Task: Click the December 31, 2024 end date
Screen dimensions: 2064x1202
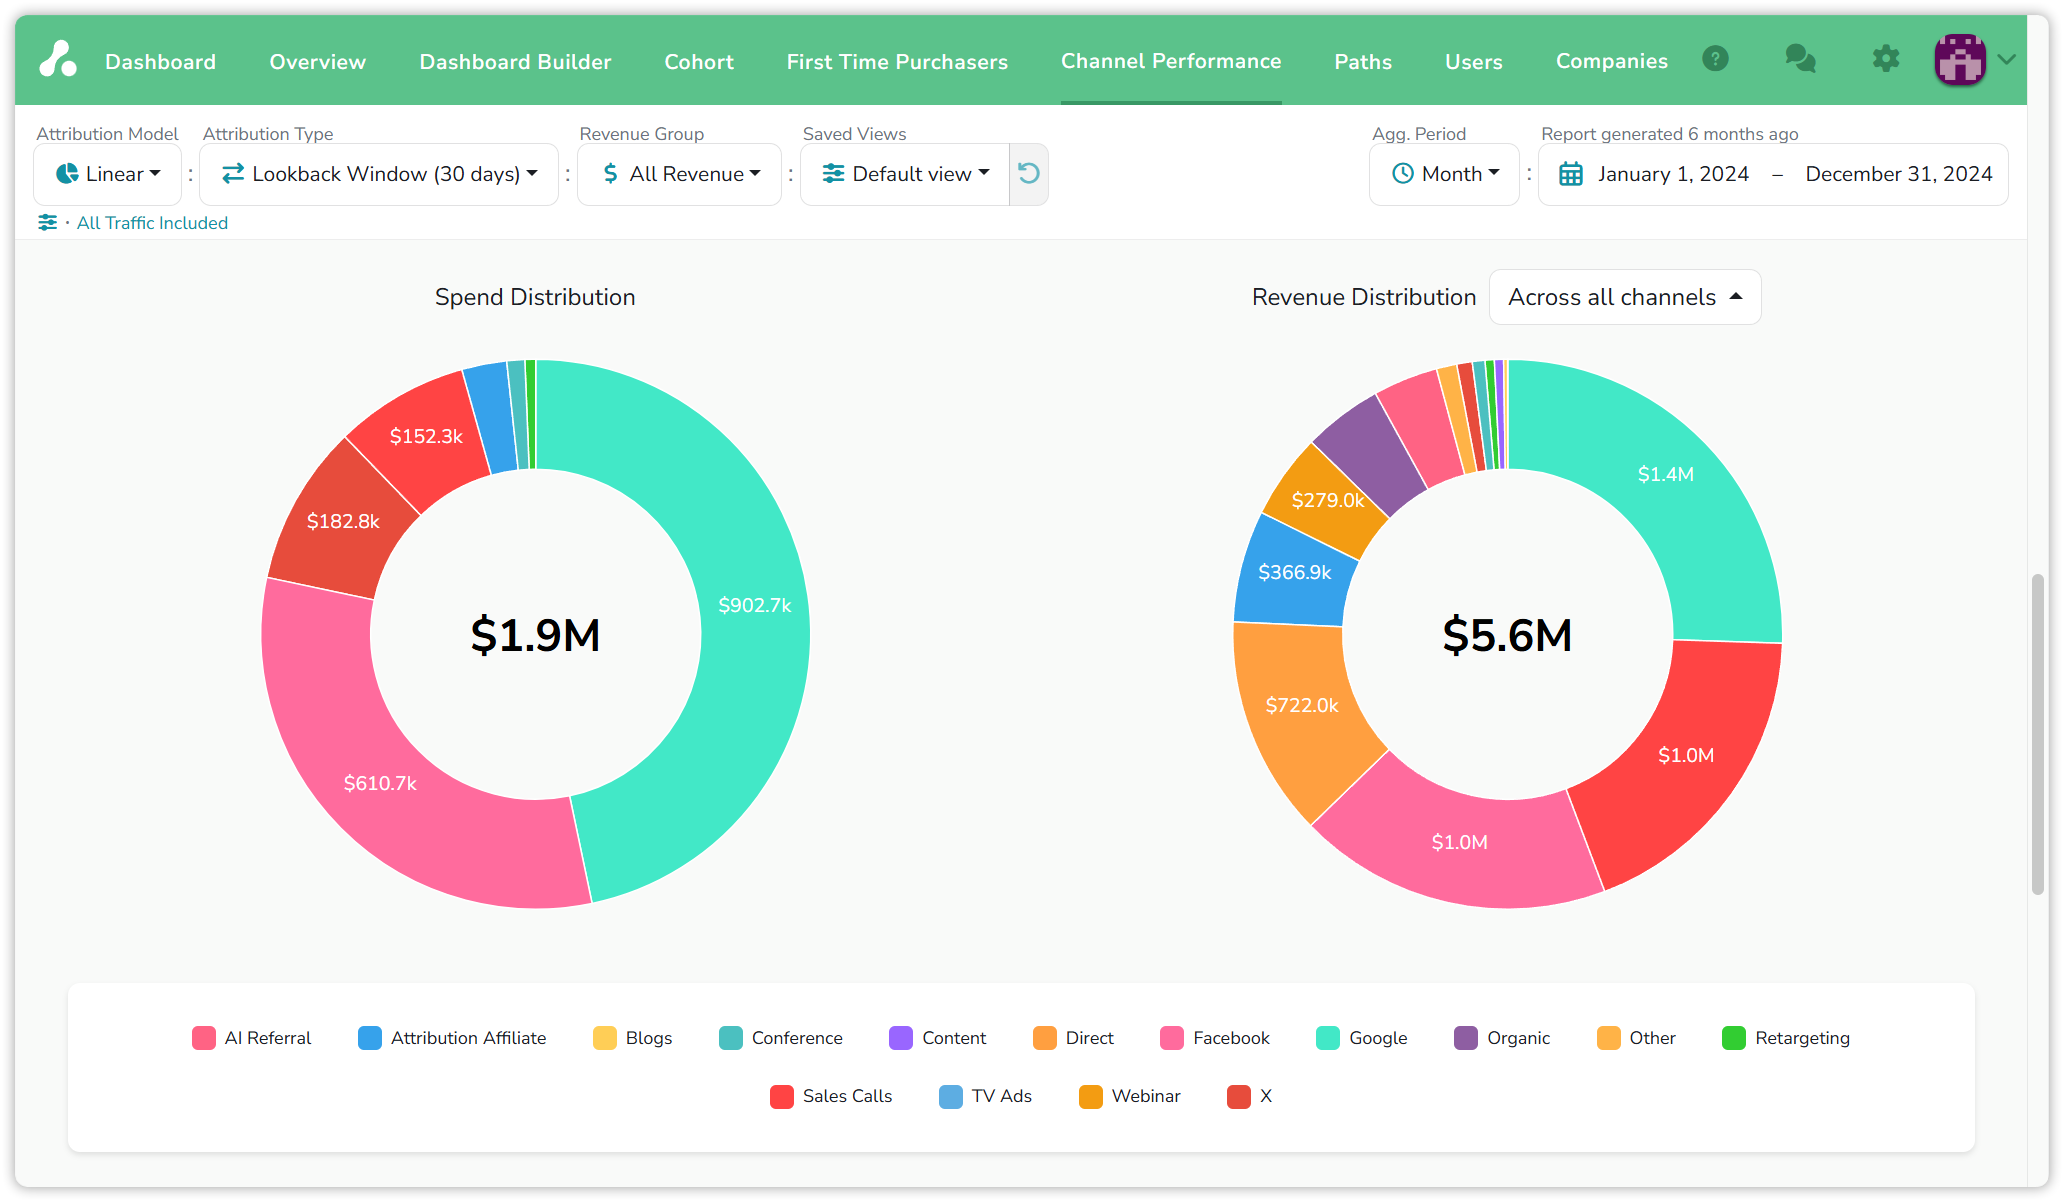Action: 1899,174
